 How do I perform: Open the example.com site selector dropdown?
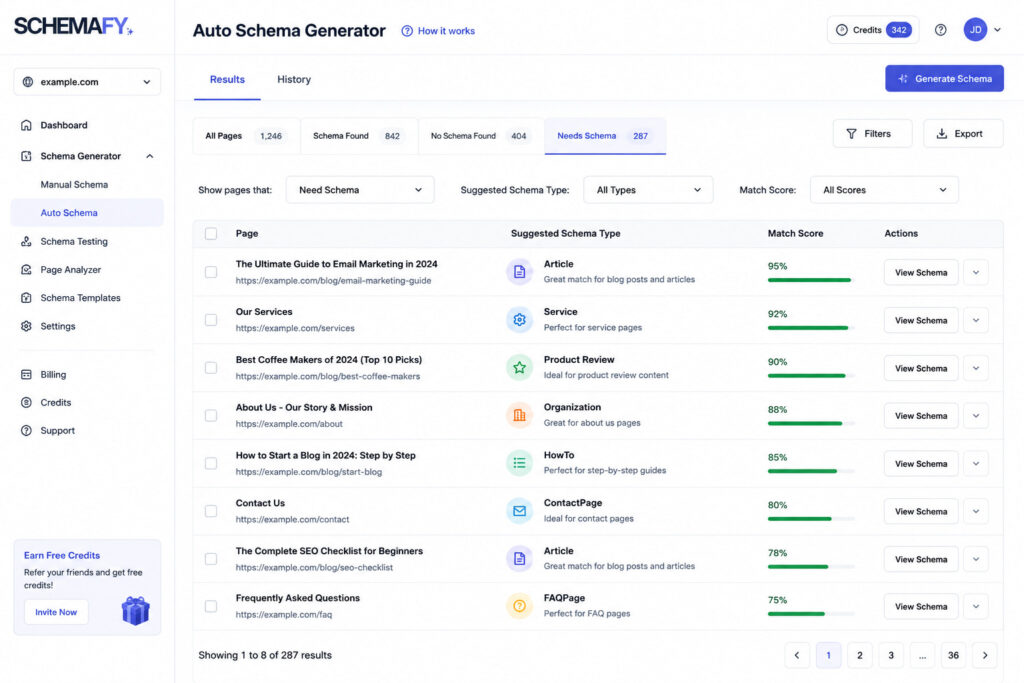[87, 82]
